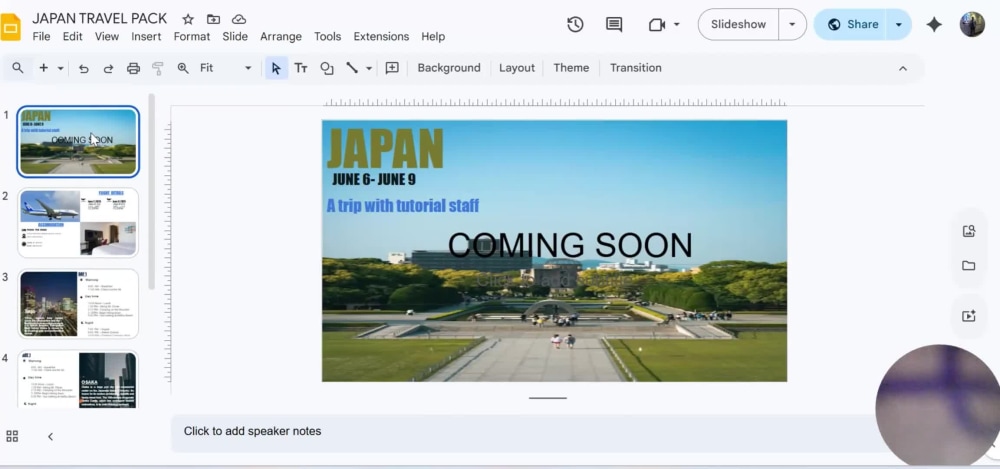
Task: Click the Paint format tool
Action: [x=158, y=68]
